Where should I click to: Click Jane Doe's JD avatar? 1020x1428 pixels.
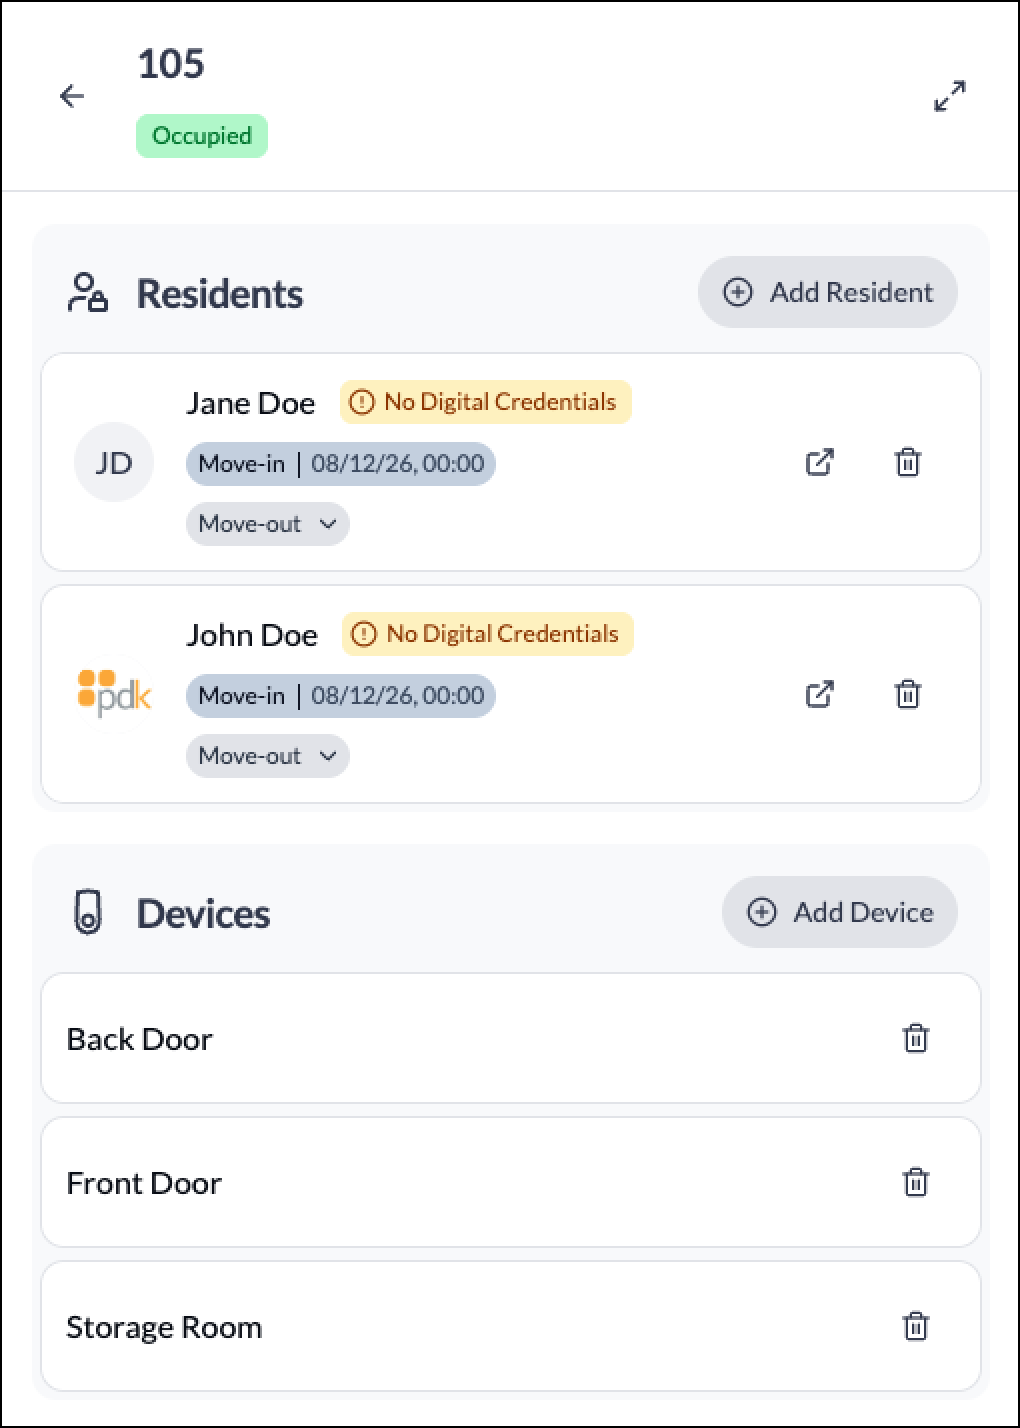point(114,462)
